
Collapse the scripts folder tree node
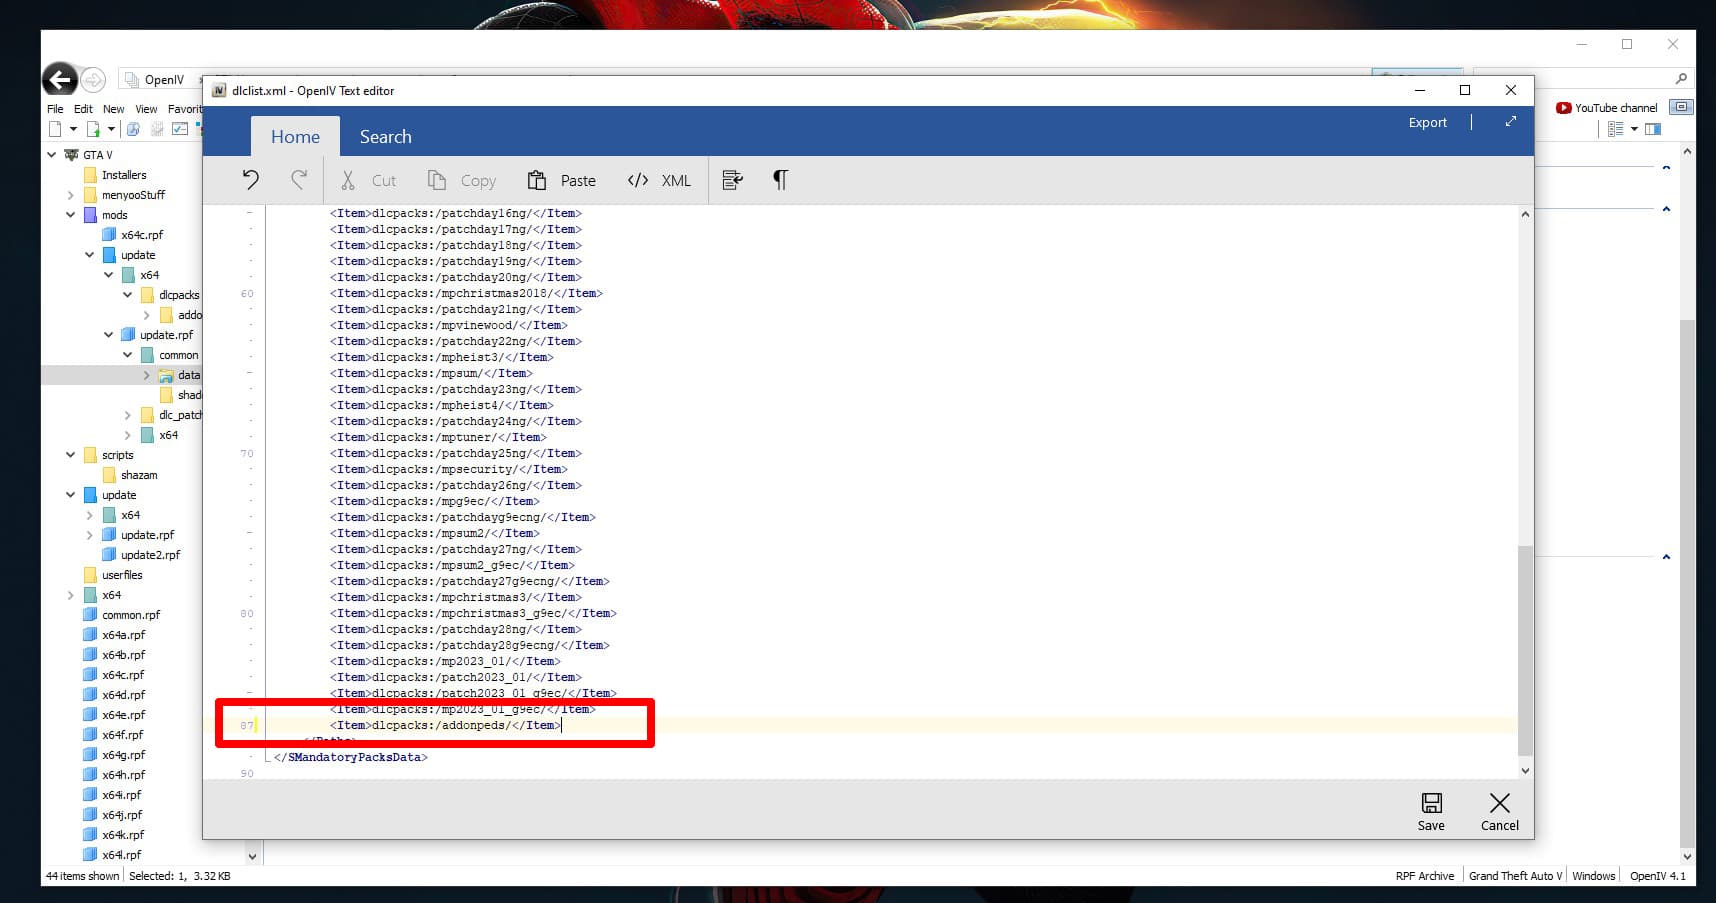click(x=71, y=455)
